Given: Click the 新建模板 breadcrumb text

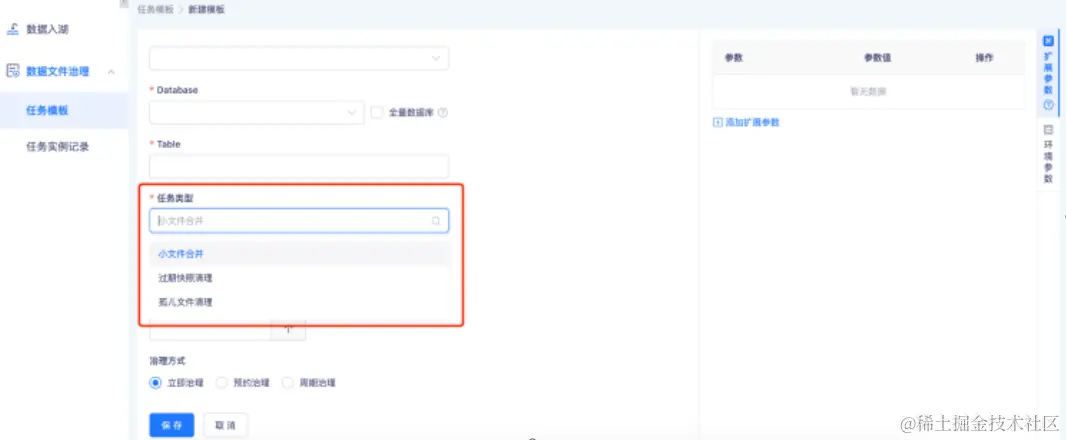Looking at the screenshot, I should click(x=207, y=10).
